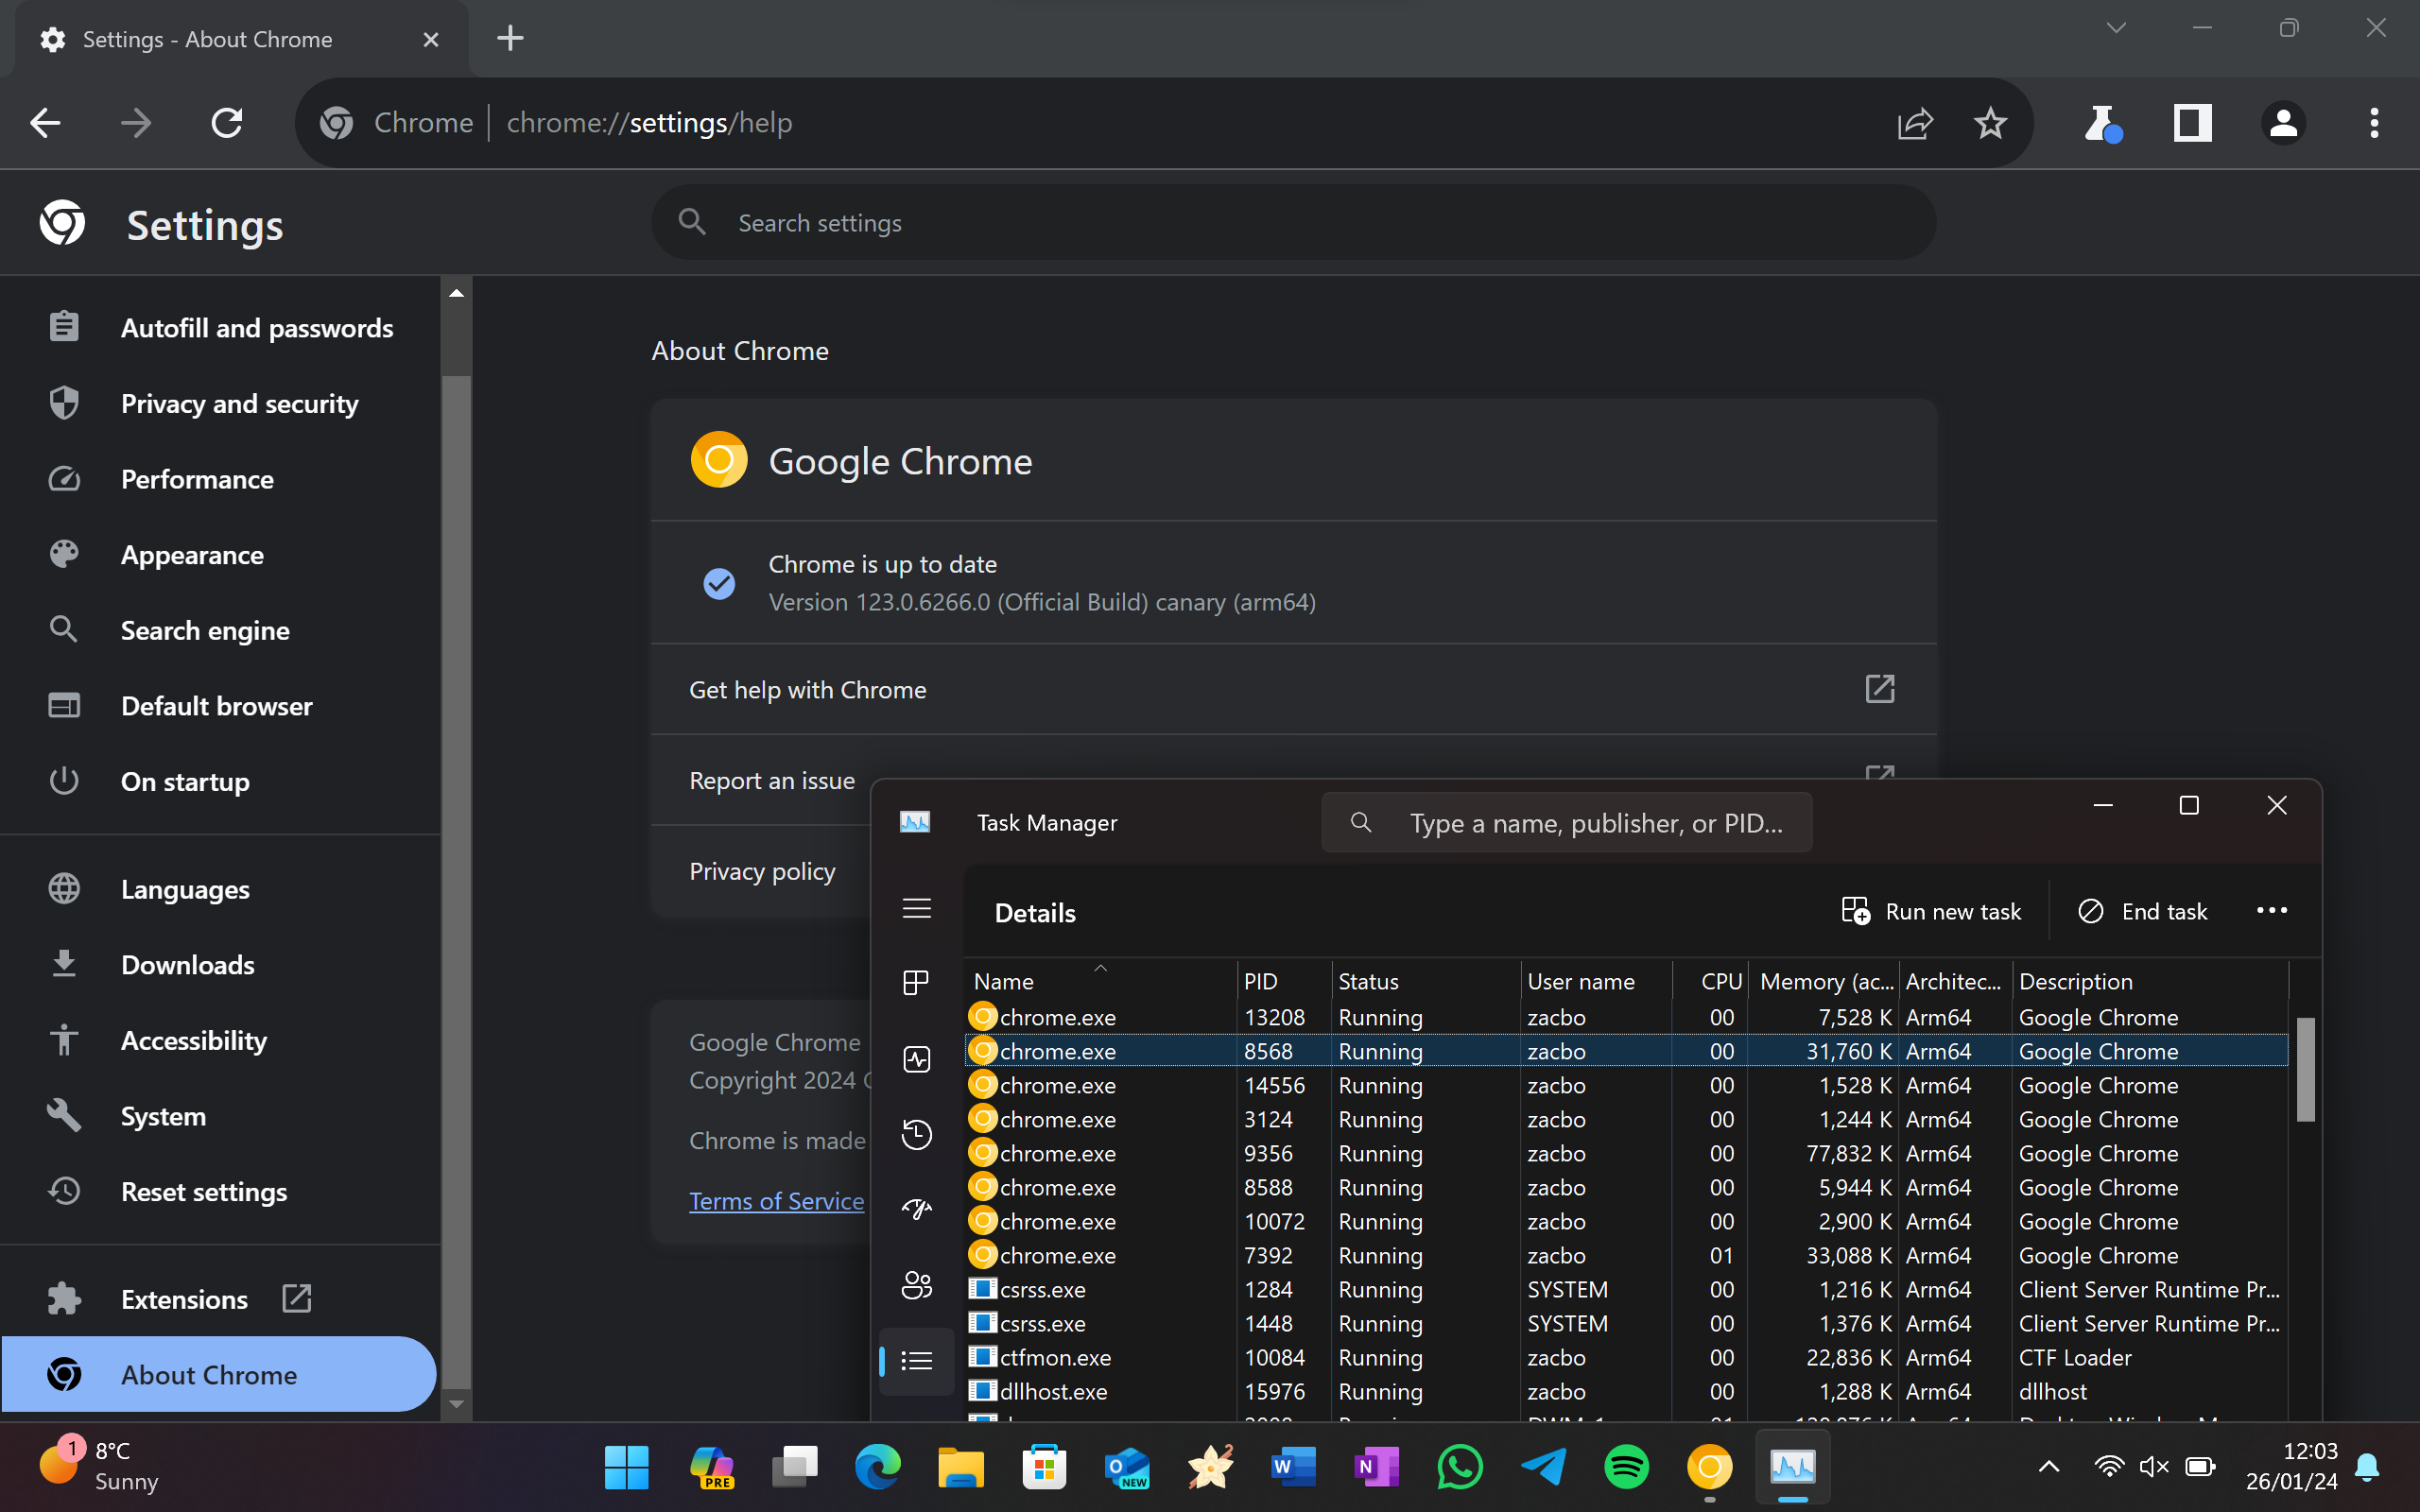2420x1512 pixels.
Task: Open the Task Manager navigation menu
Action: click(x=916, y=908)
